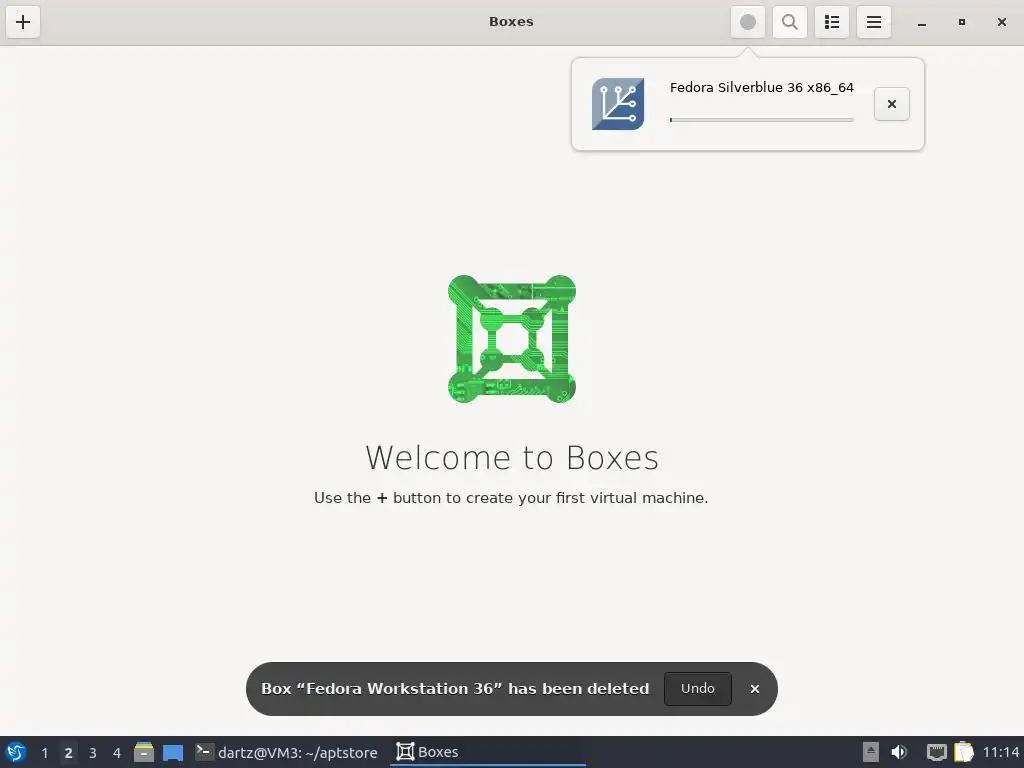This screenshot has height=768, width=1024.
Task: Open the volume control tray icon
Action: tap(899, 752)
